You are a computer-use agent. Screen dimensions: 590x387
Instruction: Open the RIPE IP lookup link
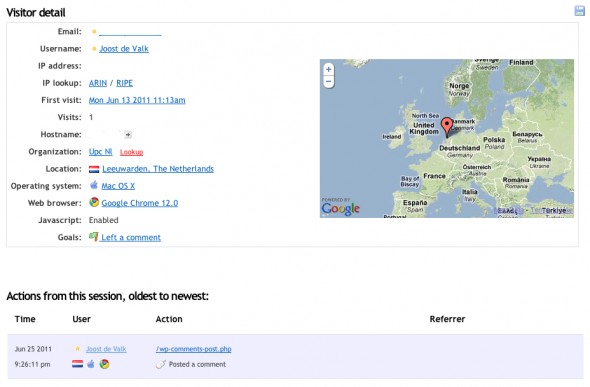pyautogui.click(x=125, y=83)
